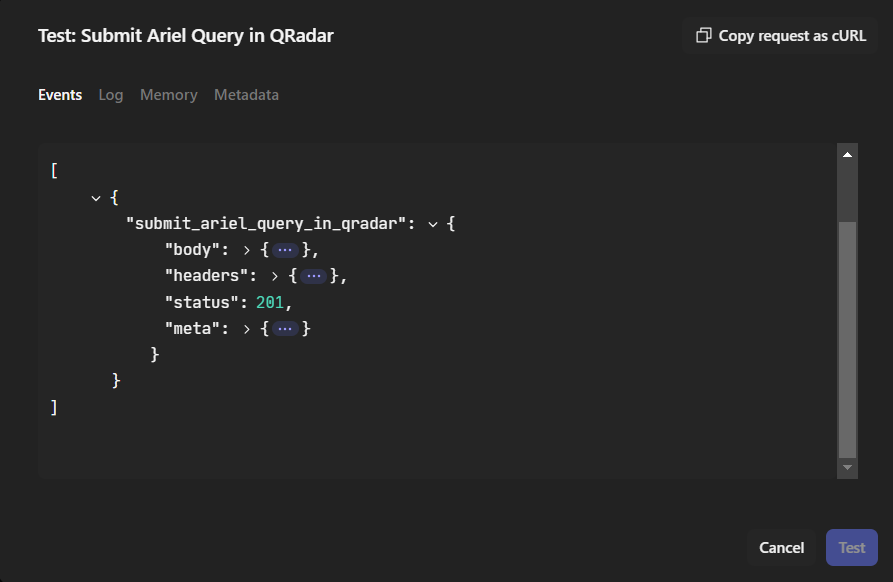Open the Memory tab
Screen dimensions: 893x582
pos(169,95)
